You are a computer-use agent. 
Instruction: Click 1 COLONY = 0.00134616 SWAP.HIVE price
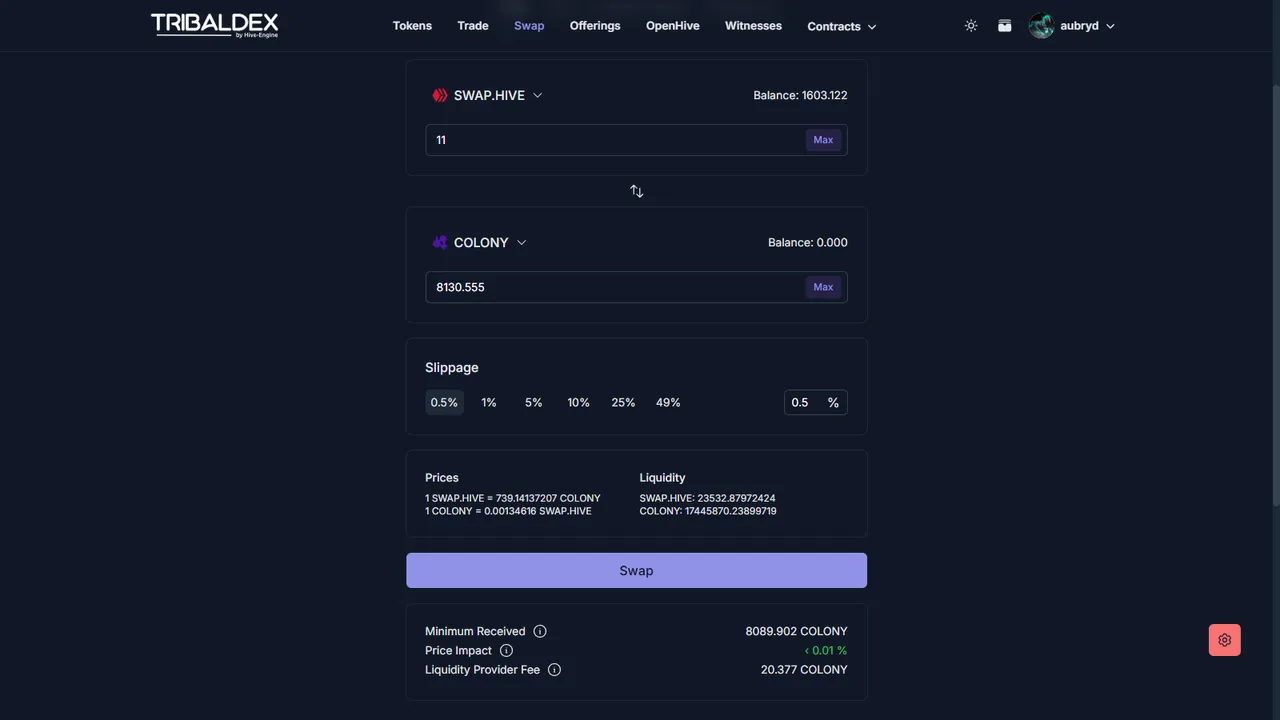coord(508,511)
